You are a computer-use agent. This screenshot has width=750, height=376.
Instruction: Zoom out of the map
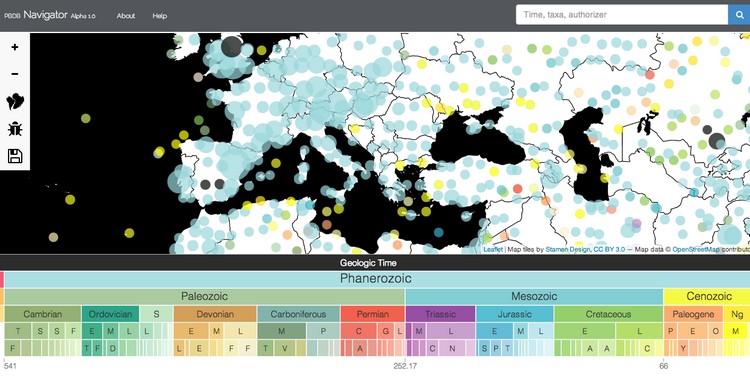tap(15, 74)
